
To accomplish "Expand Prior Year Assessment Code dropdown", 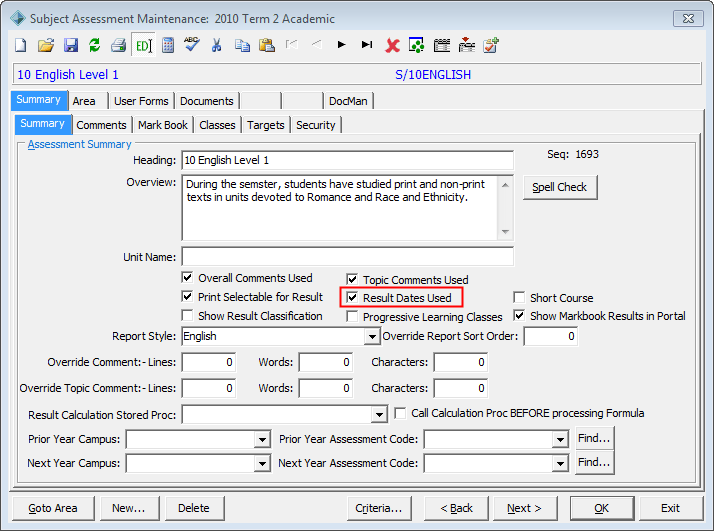I will click(560, 439).
